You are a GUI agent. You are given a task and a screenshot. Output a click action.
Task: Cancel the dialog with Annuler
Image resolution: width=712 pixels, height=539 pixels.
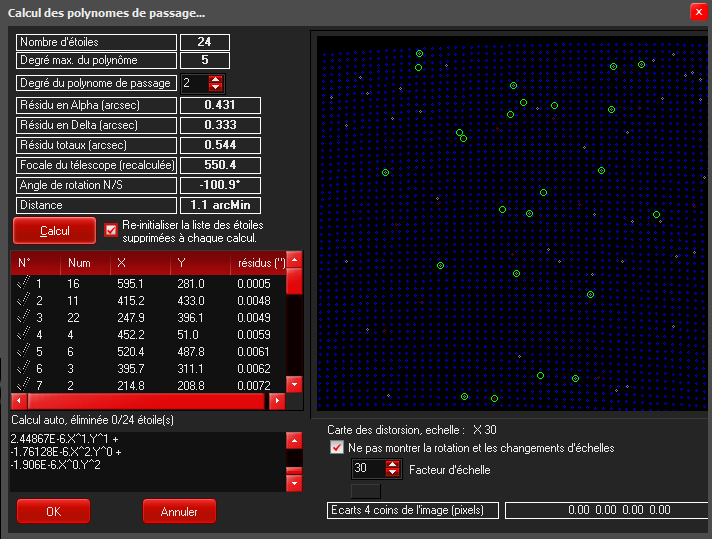[179, 511]
